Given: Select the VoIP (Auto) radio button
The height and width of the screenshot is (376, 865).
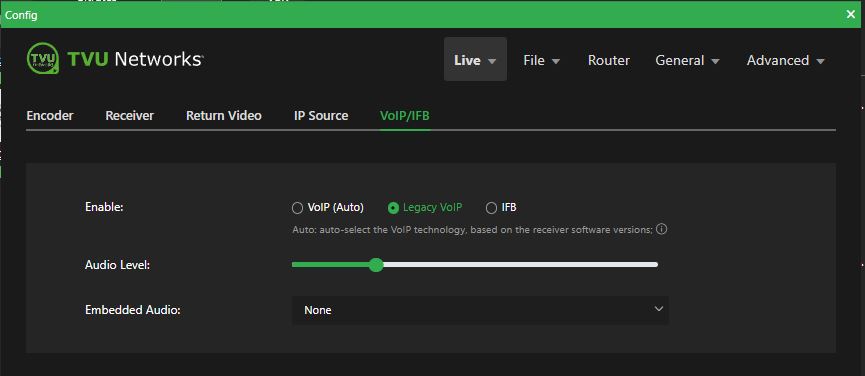Looking at the screenshot, I should [297, 208].
